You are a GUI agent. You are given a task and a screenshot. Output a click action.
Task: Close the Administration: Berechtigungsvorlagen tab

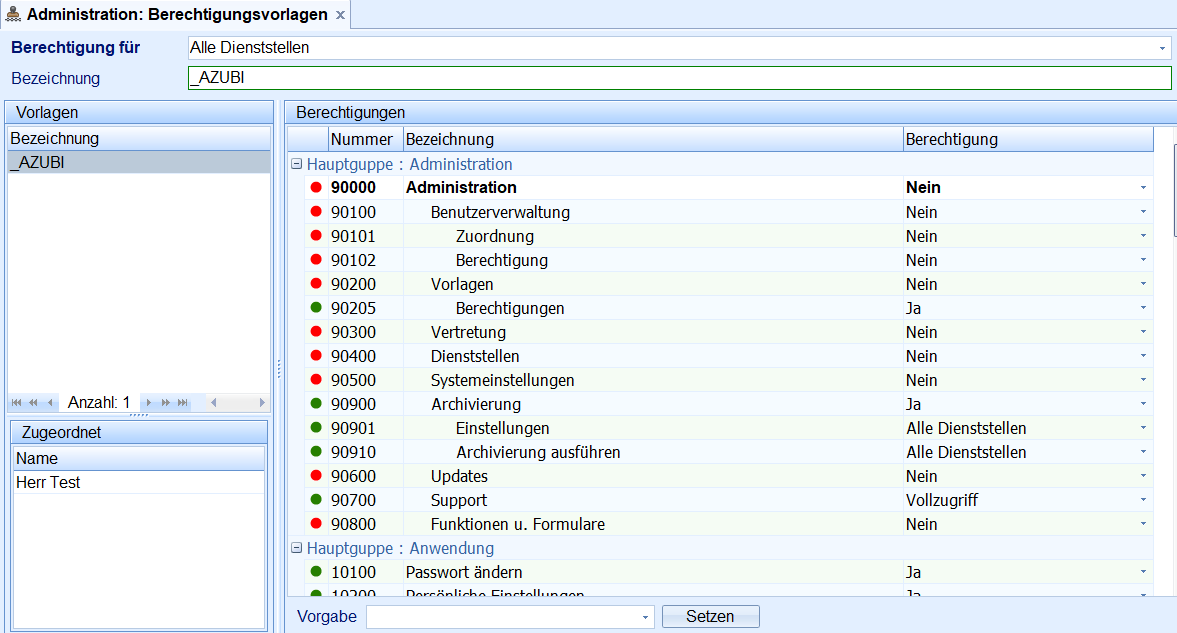click(340, 15)
